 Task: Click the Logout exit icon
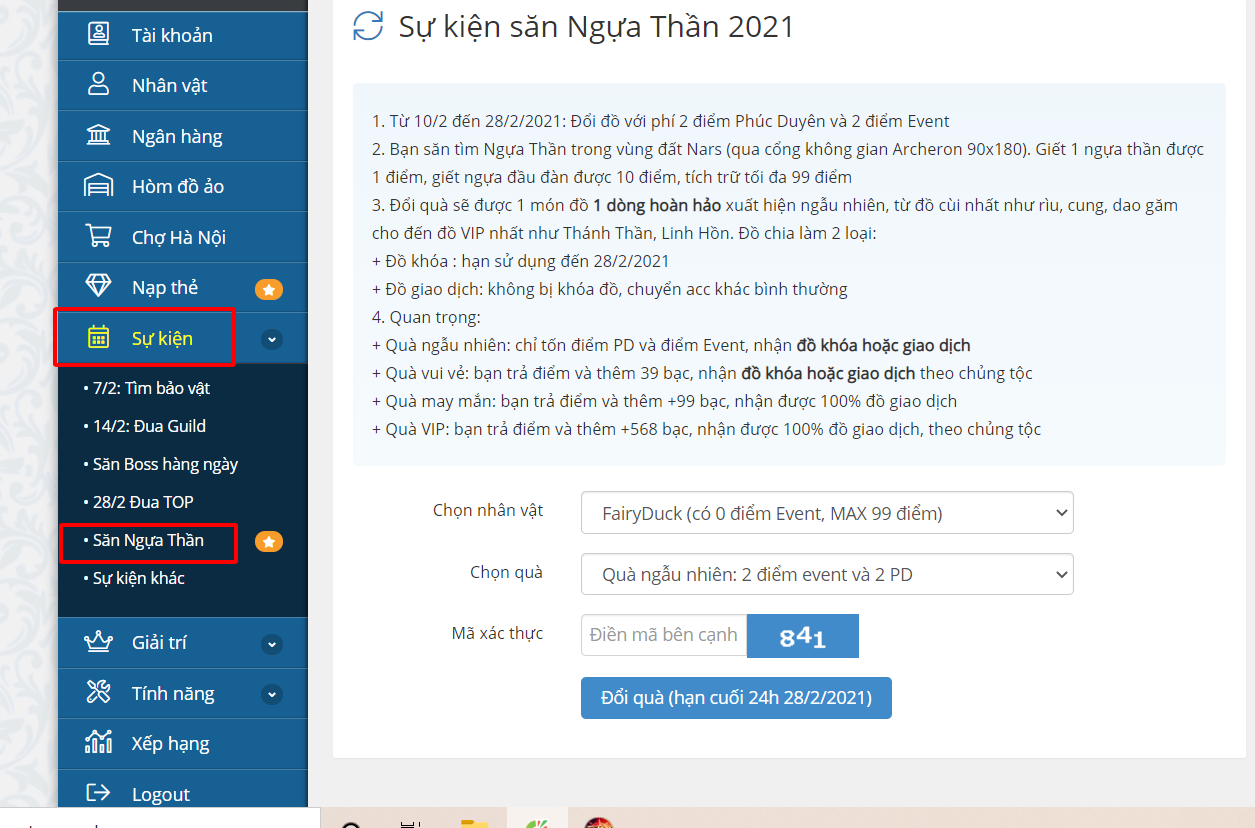pos(98,794)
